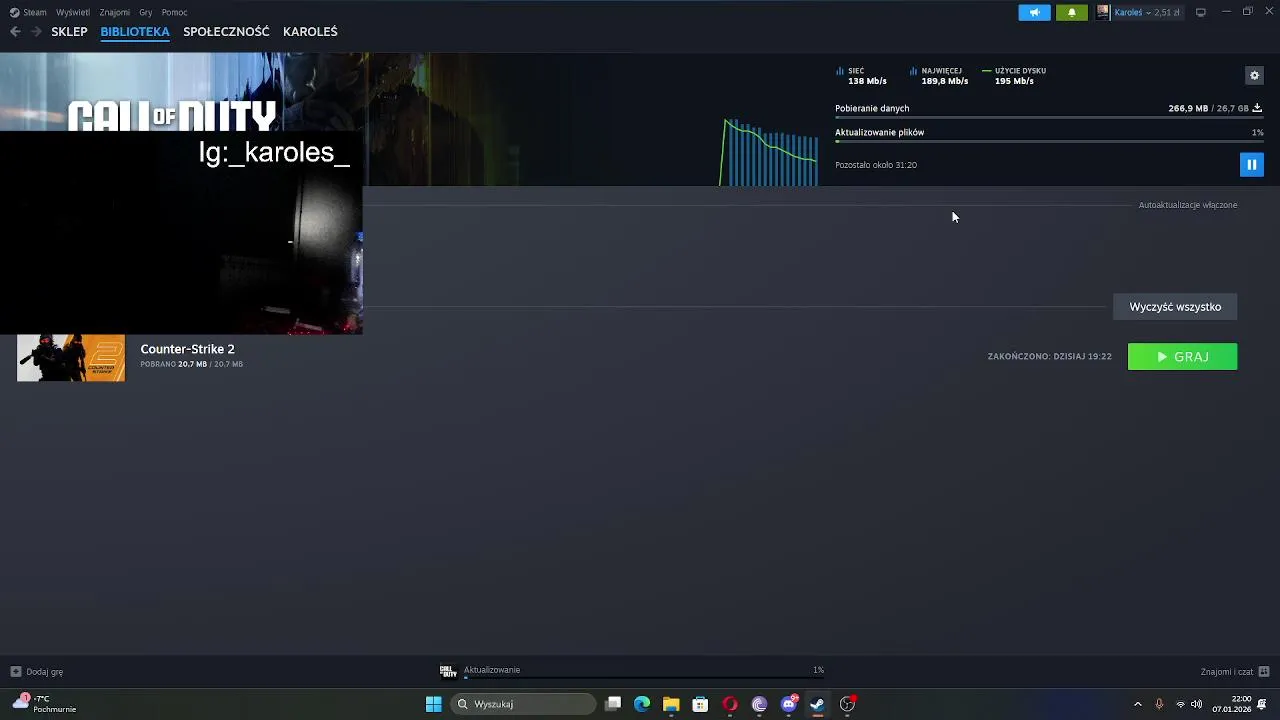Screen dimensions: 1280x720
Task: Click the tray microphone icon
Action: click(x=1159, y=704)
